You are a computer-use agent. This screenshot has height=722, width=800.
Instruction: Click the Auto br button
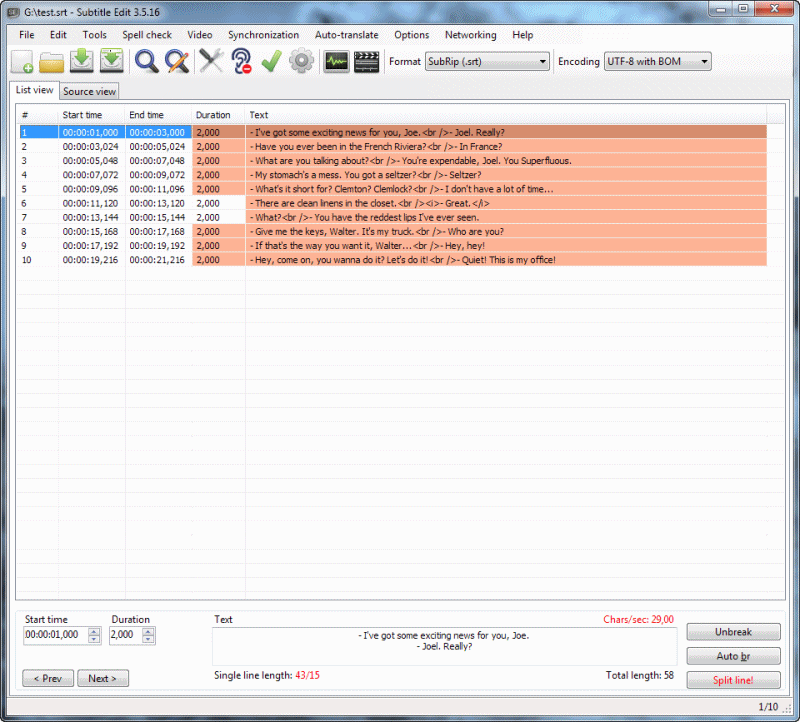[733, 656]
